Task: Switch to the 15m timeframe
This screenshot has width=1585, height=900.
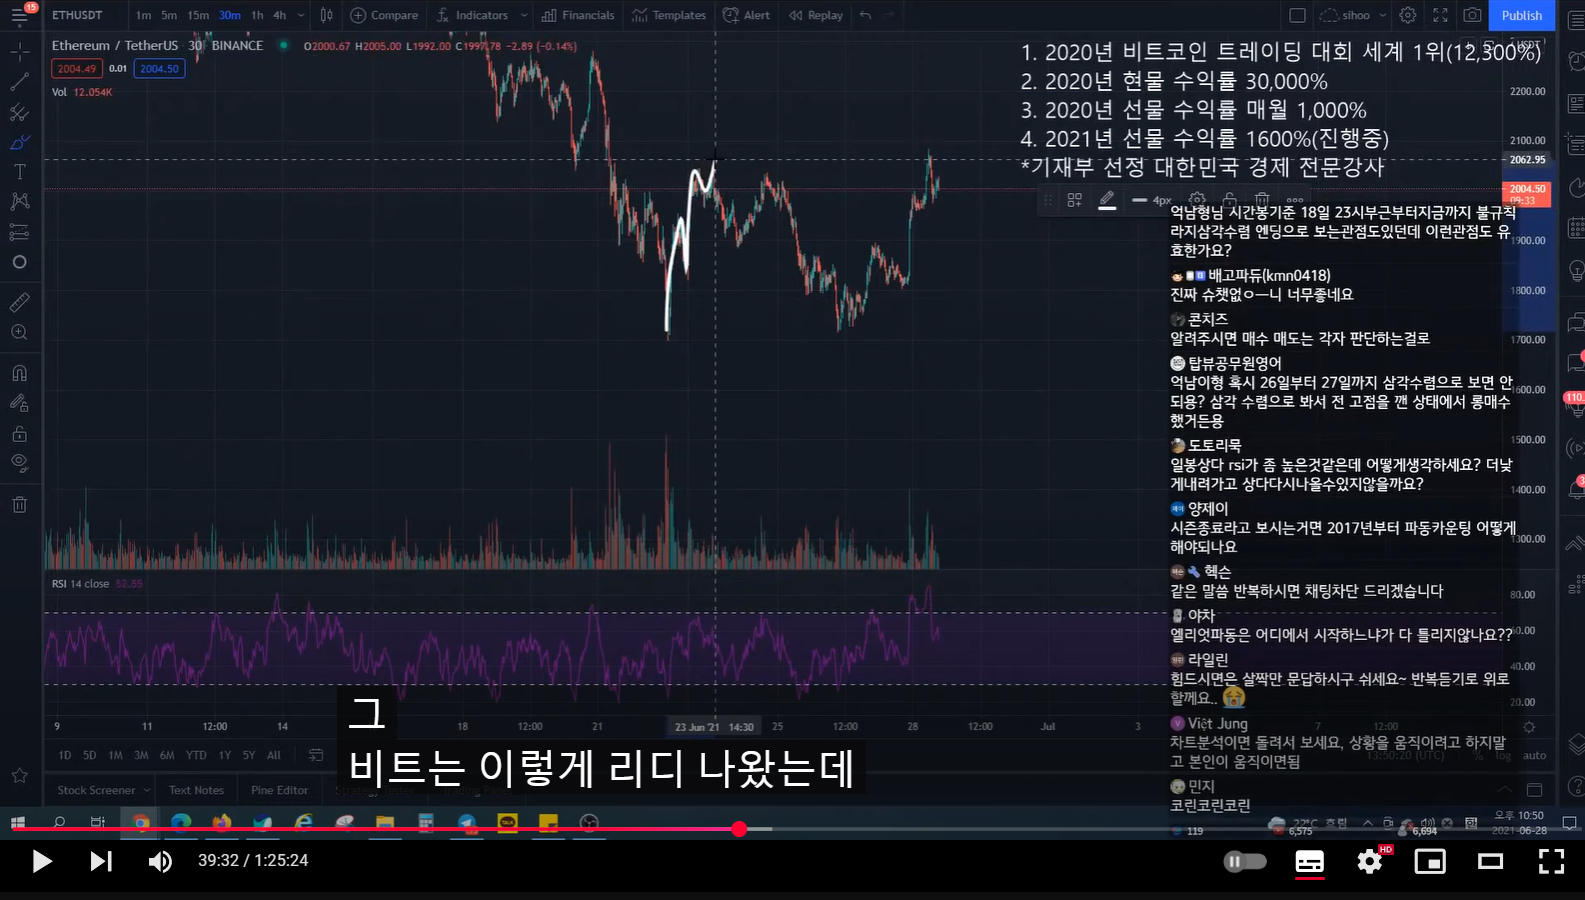Action: coord(198,15)
